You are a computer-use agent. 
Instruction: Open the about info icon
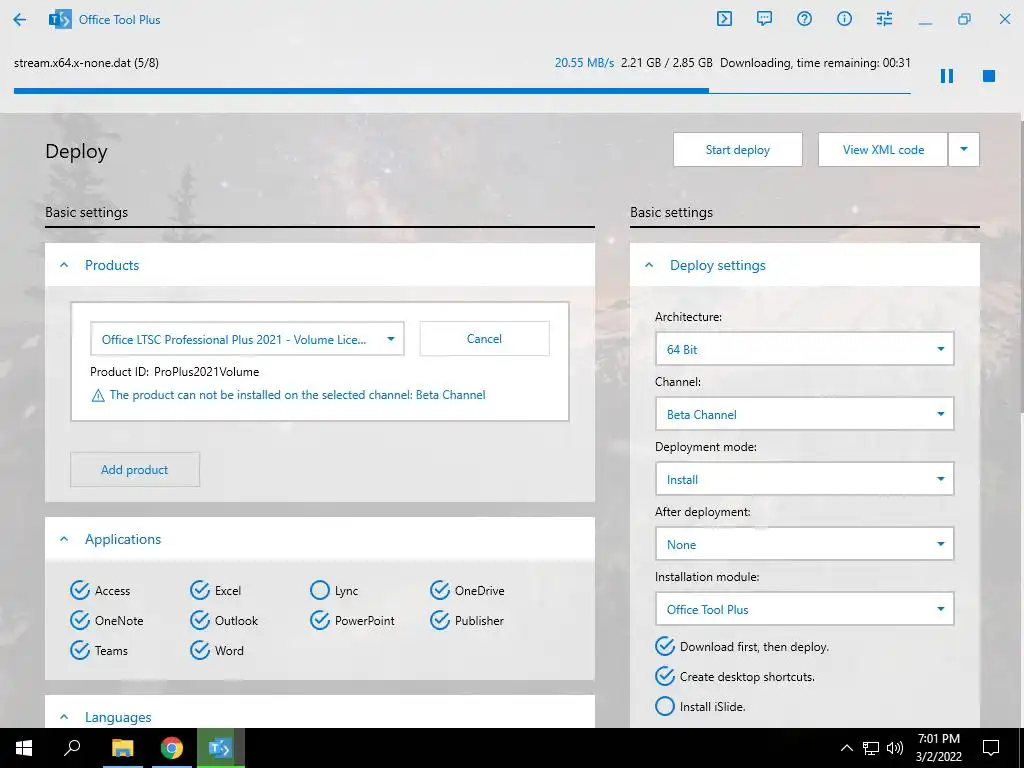(x=844, y=19)
